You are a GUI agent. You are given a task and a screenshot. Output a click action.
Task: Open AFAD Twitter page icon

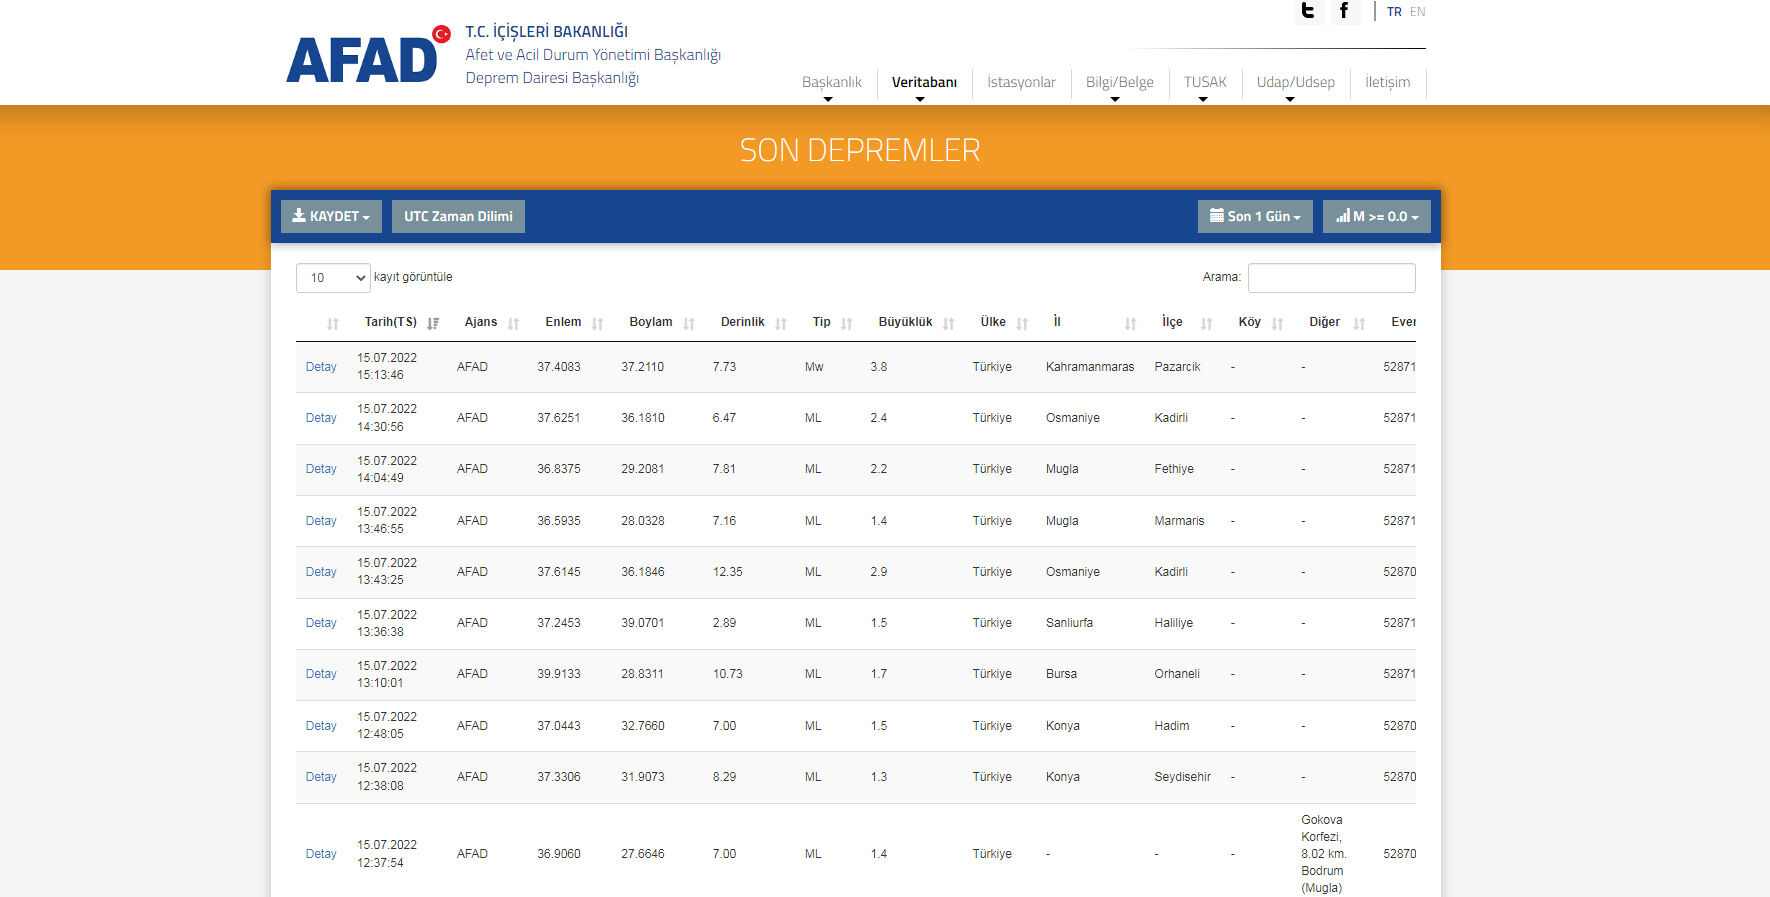coord(1308,11)
